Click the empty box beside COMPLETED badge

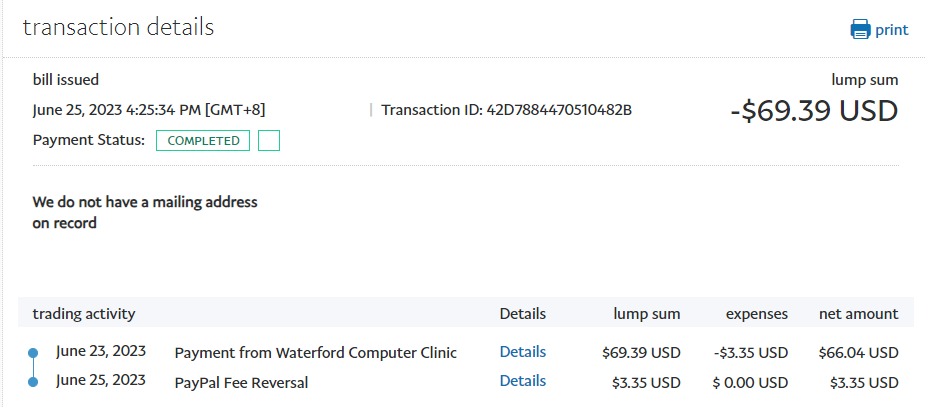click(x=268, y=141)
